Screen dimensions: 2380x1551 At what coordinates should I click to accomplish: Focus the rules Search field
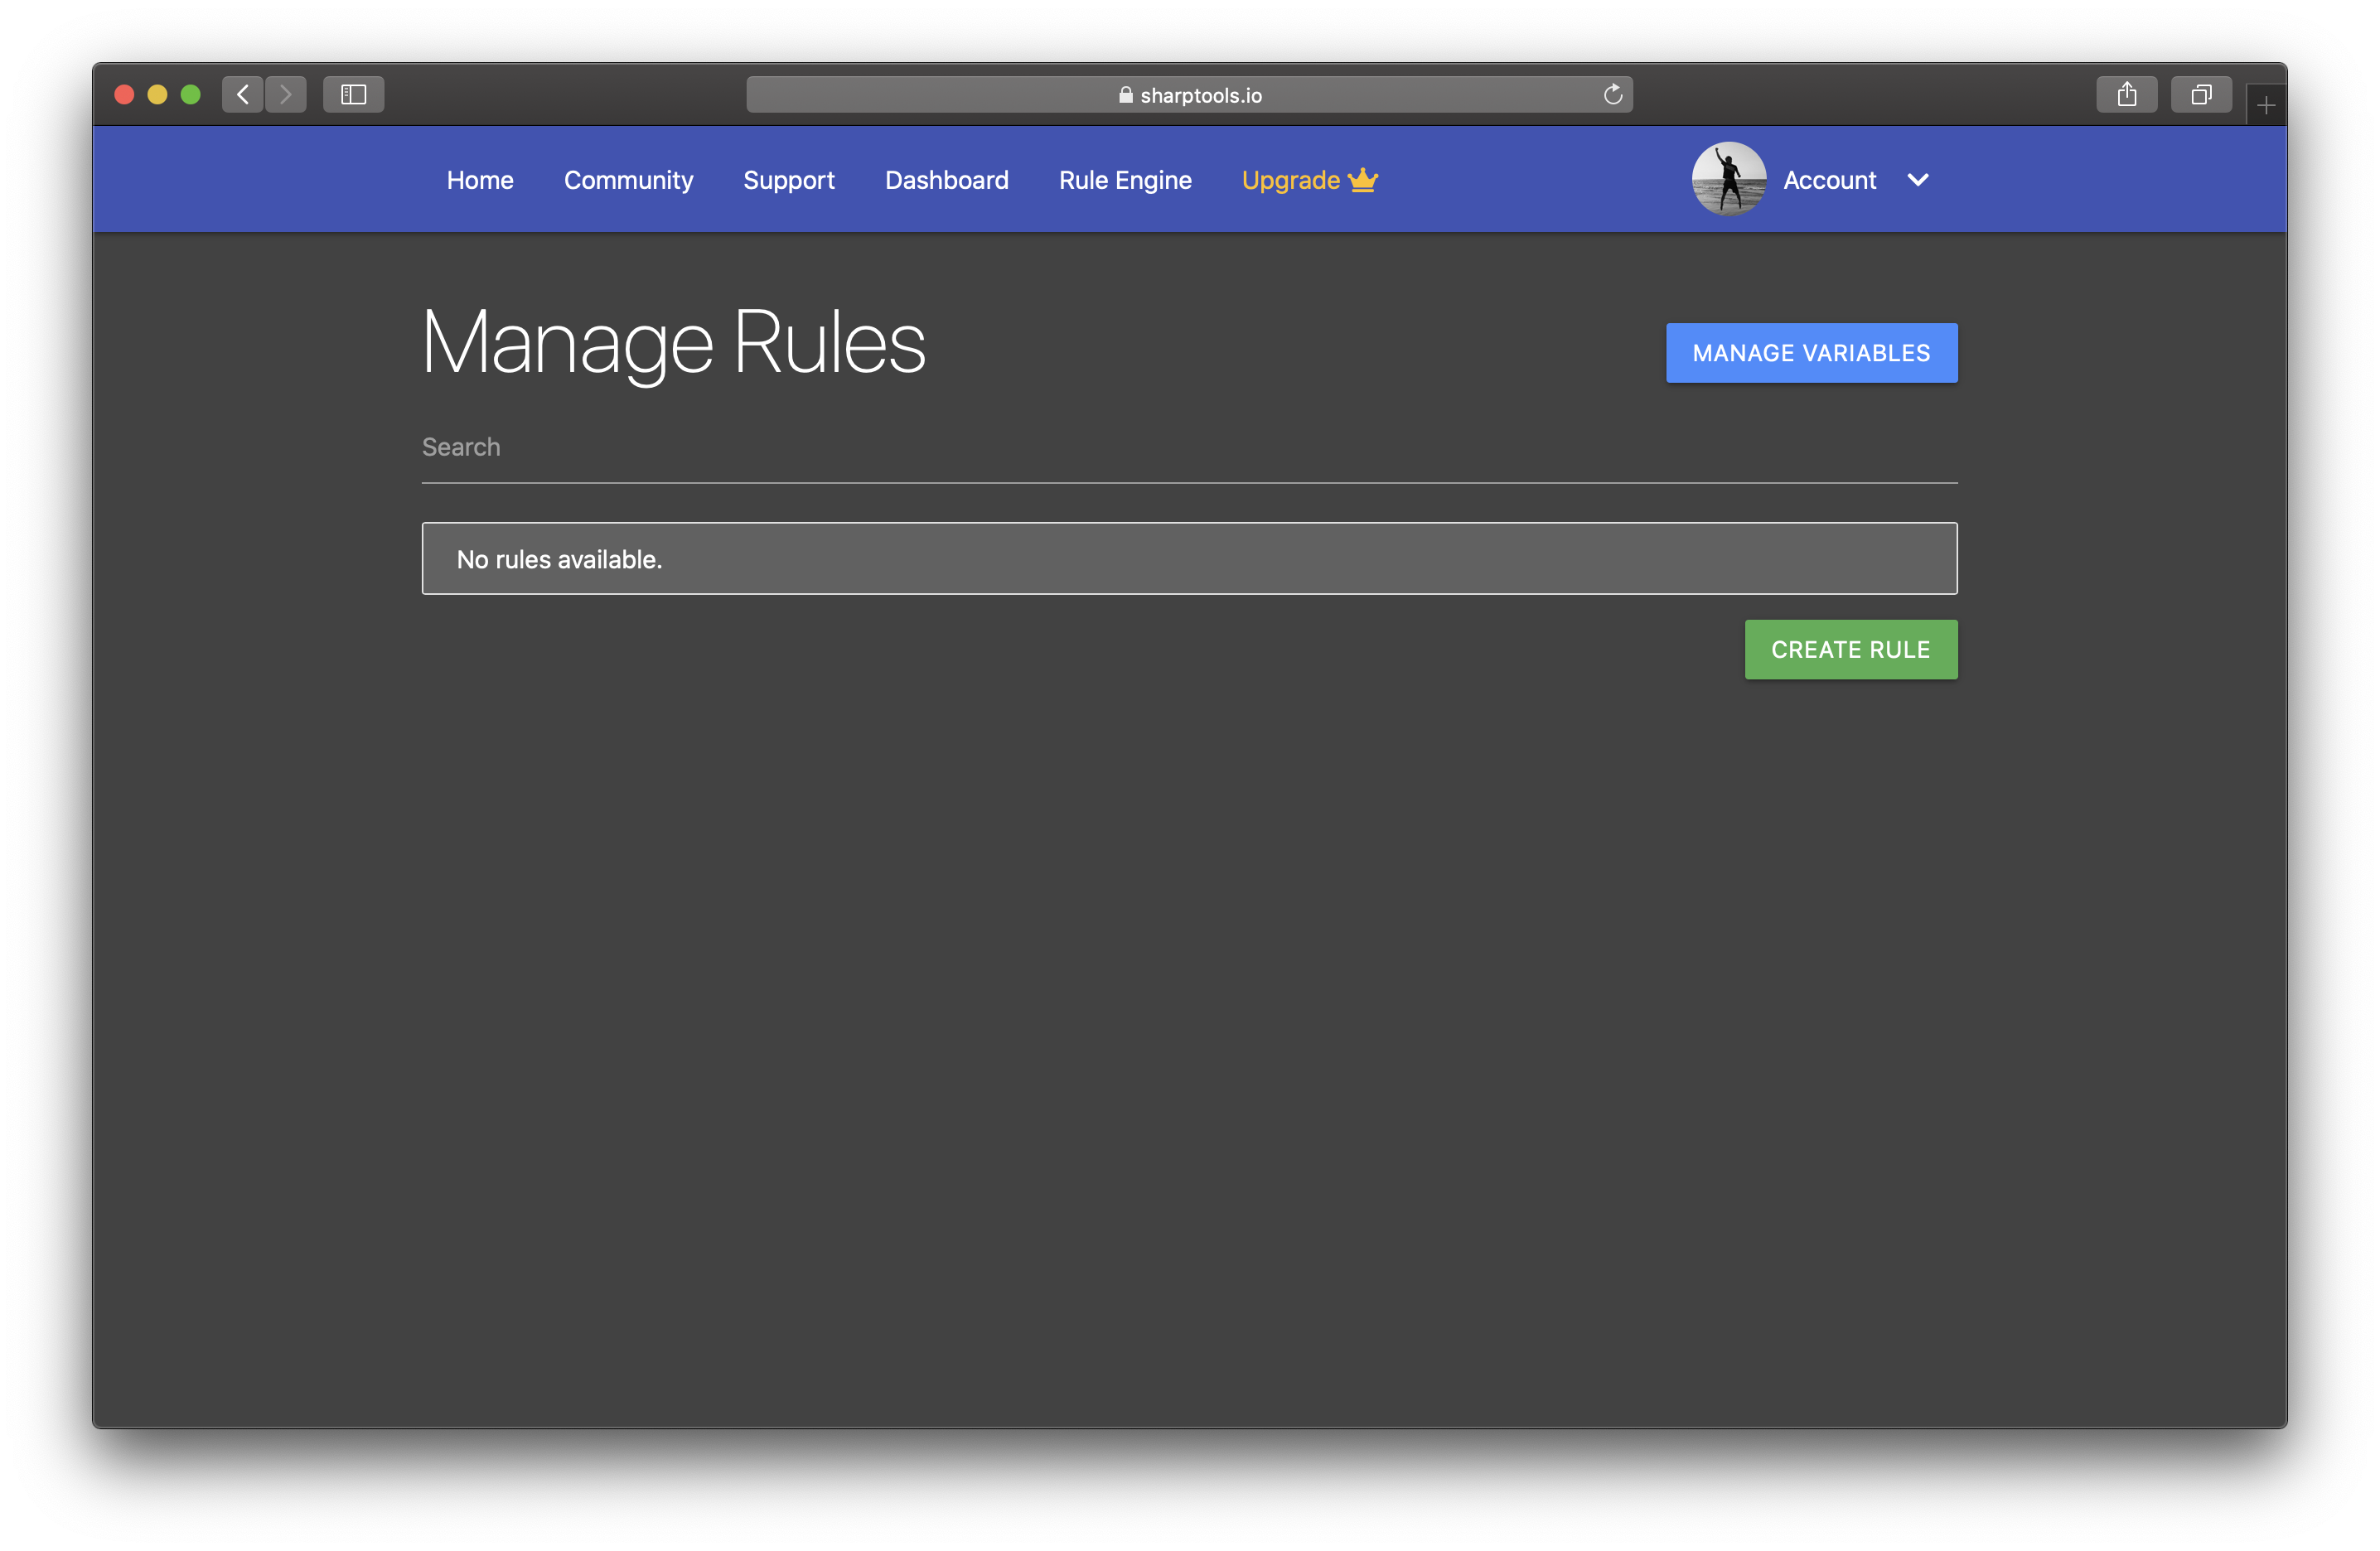(x=1188, y=447)
